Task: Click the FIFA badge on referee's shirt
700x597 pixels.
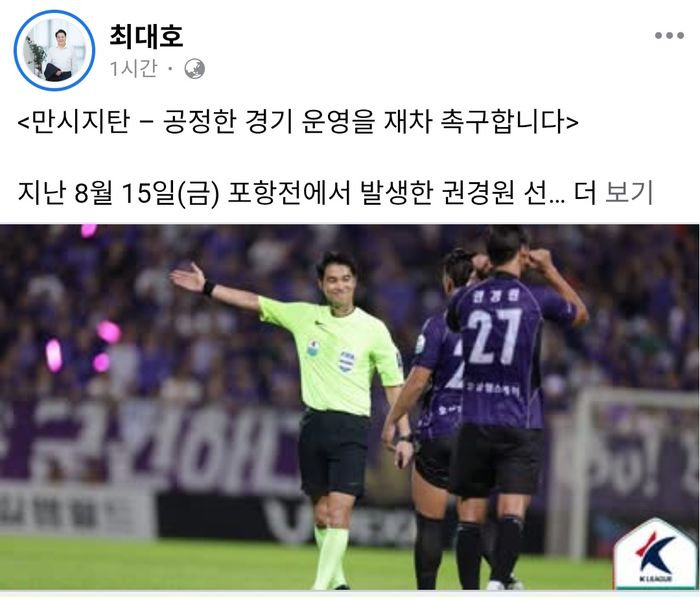Action: (x=346, y=361)
